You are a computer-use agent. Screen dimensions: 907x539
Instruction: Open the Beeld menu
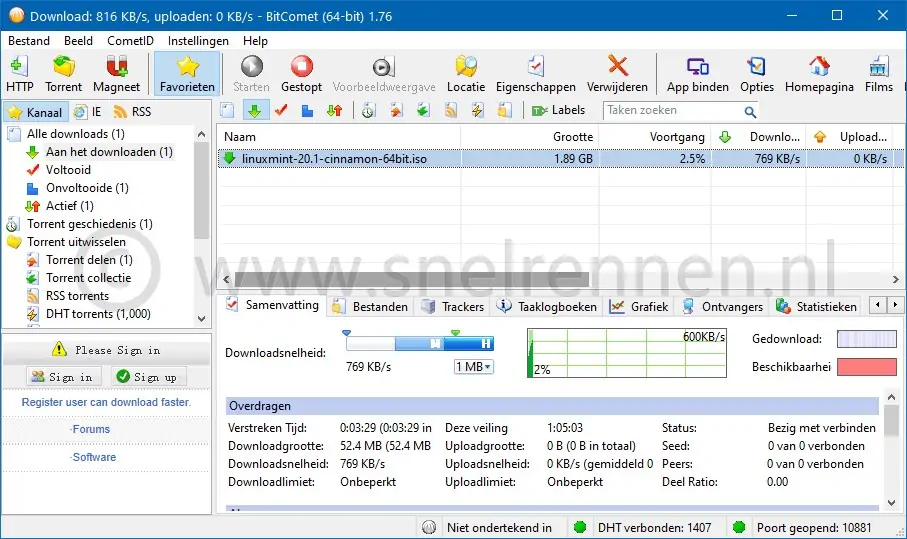pos(78,40)
